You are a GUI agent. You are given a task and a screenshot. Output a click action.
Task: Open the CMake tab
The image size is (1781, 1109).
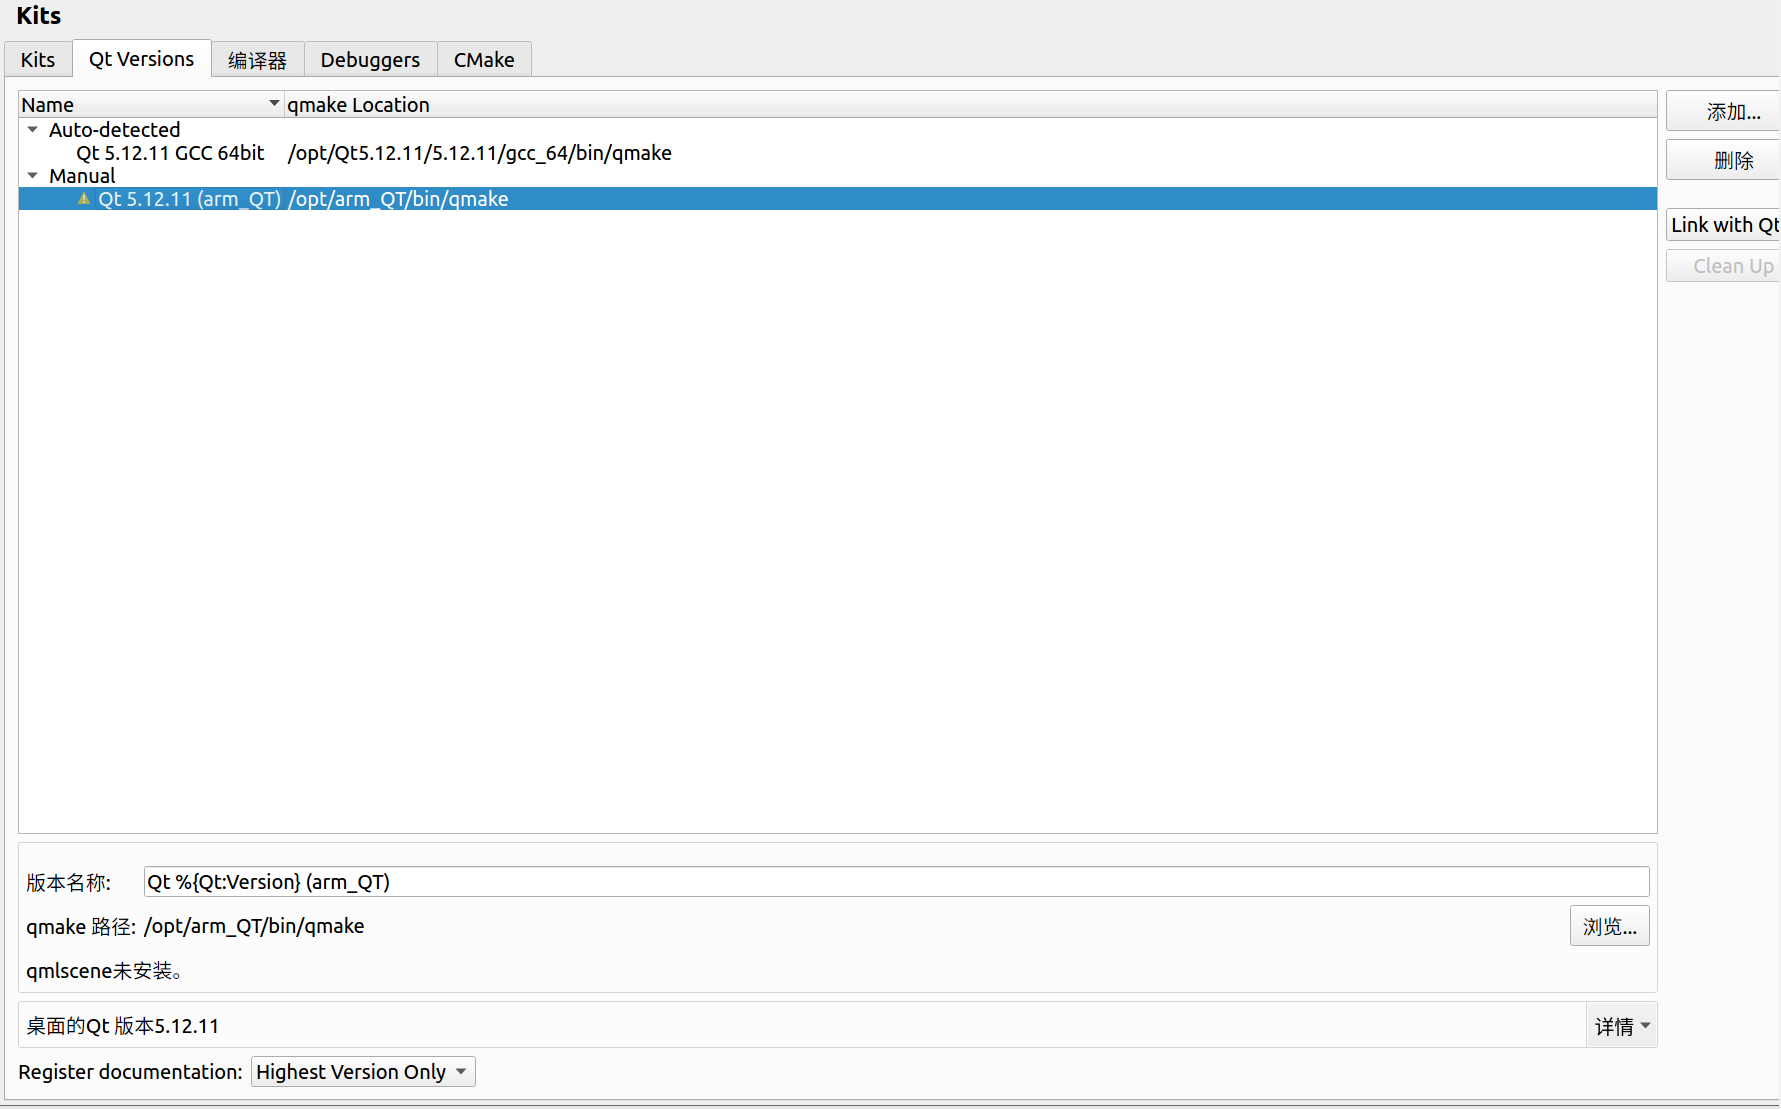pos(484,59)
